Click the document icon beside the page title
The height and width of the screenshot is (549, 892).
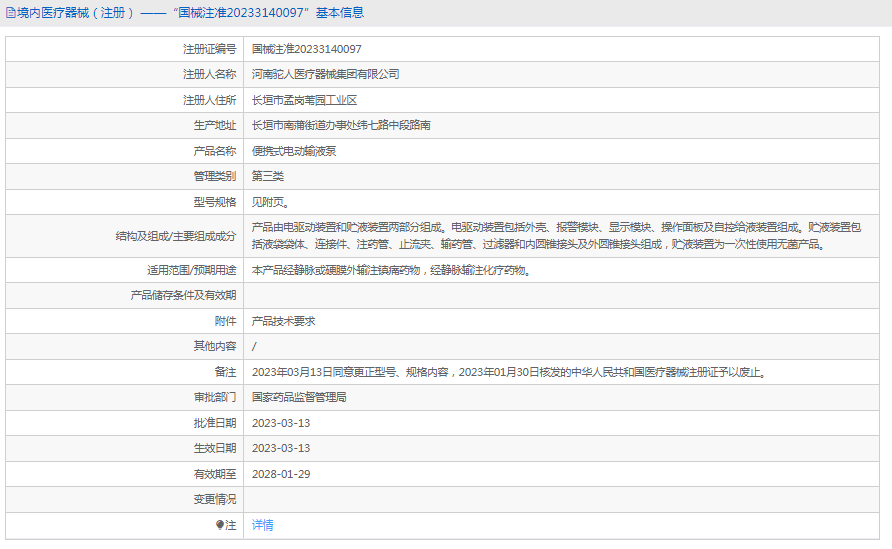pos(10,13)
